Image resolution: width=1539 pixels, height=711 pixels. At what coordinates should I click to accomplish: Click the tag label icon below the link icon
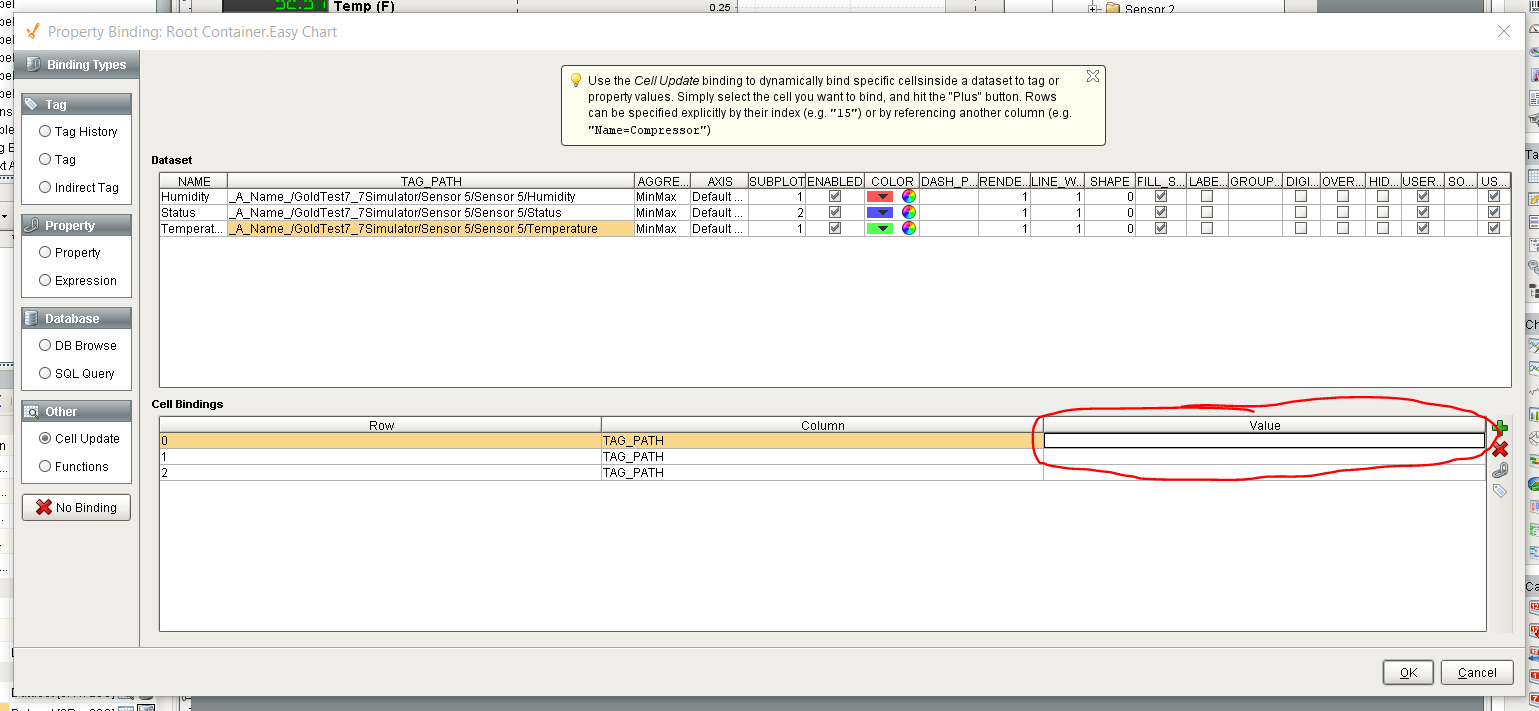[1500, 489]
